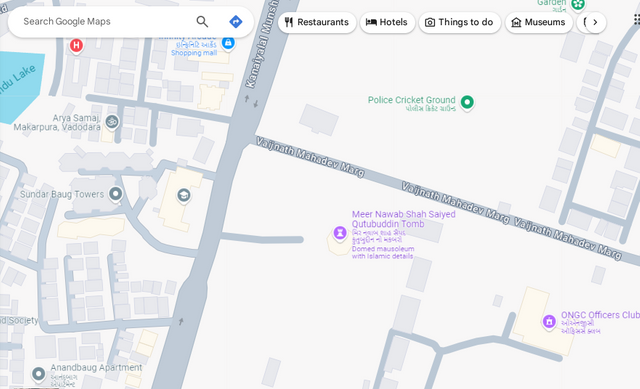640x389 pixels.
Task: Click 'Domed mausoleum with Islamic details' text
Action: click(x=383, y=252)
